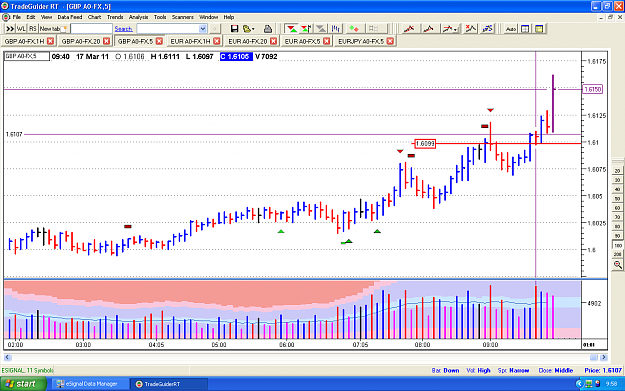Click the magnifier zoom-out icon

(617, 265)
